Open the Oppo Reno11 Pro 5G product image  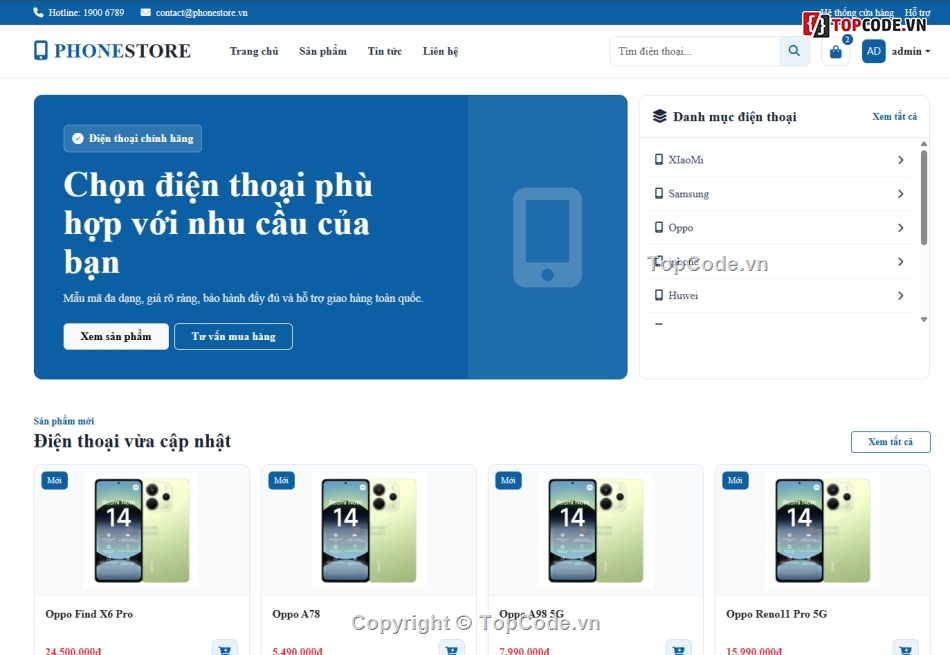pyautogui.click(x=822, y=530)
